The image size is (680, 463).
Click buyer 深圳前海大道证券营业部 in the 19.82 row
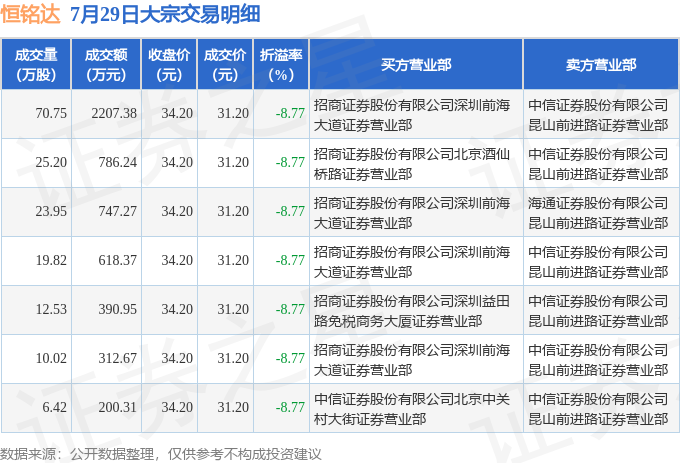412,262
